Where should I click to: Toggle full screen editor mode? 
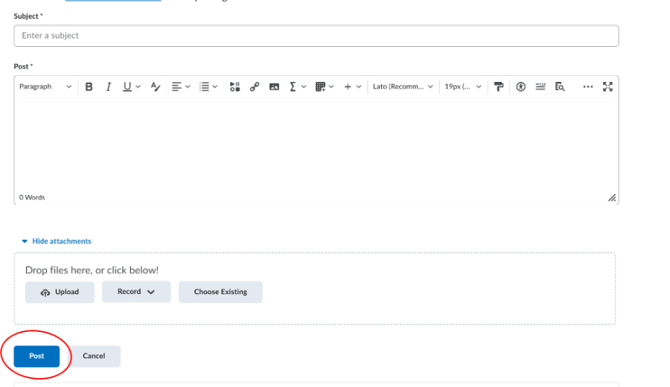tap(608, 87)
